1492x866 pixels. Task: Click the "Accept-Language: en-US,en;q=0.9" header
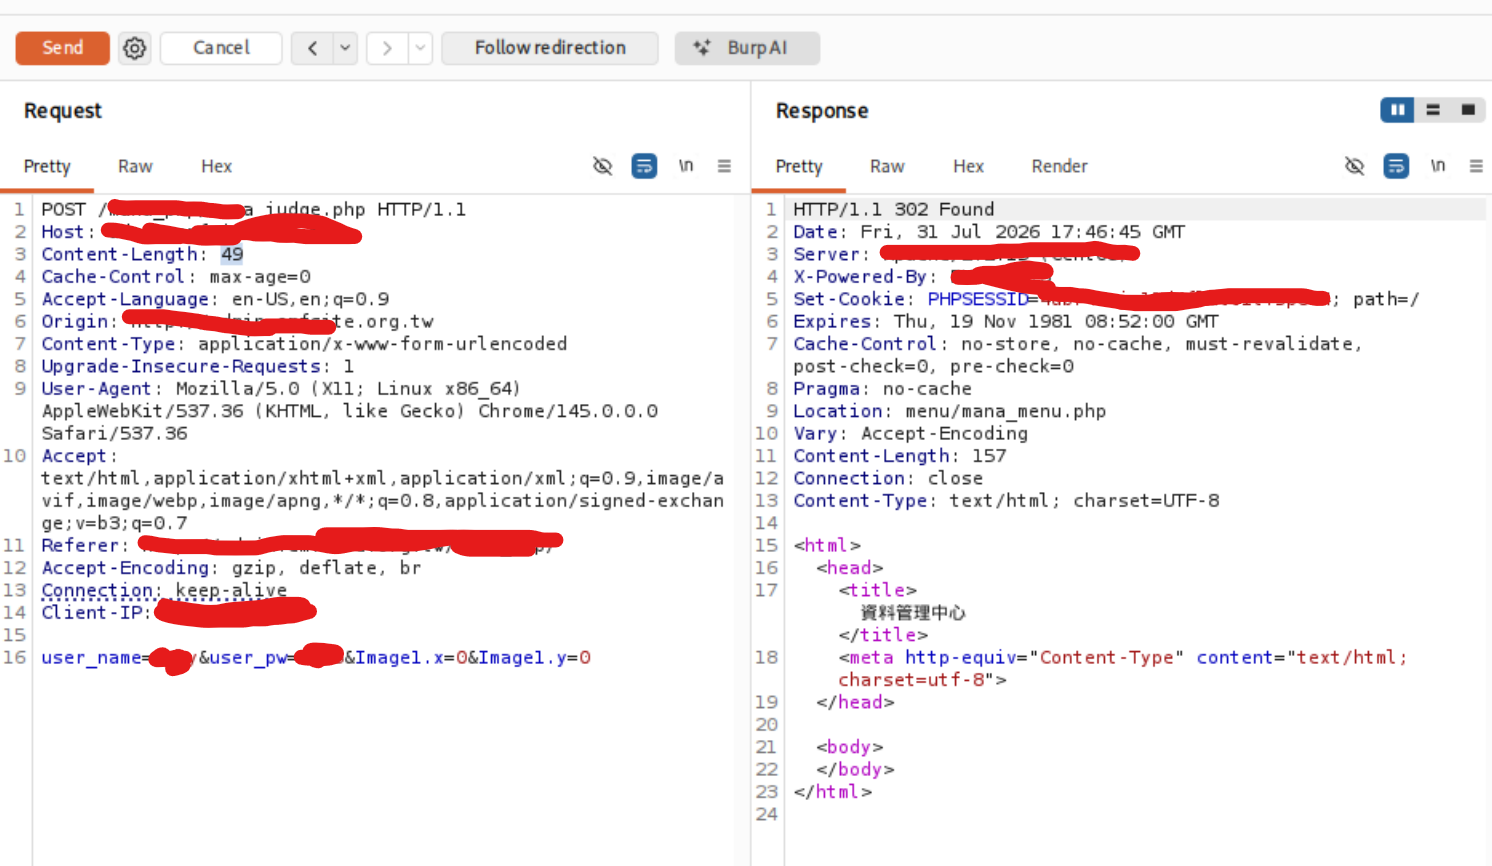pyautogui.click(x=215, y=299)
